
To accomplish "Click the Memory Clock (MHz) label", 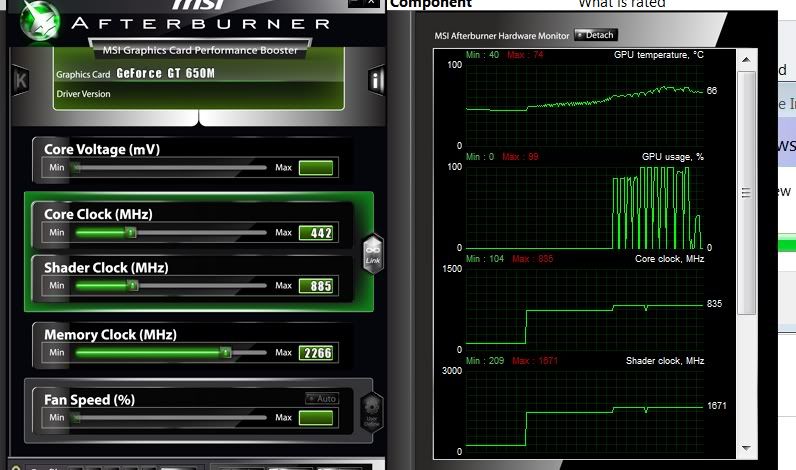I will tap(110, 334).
